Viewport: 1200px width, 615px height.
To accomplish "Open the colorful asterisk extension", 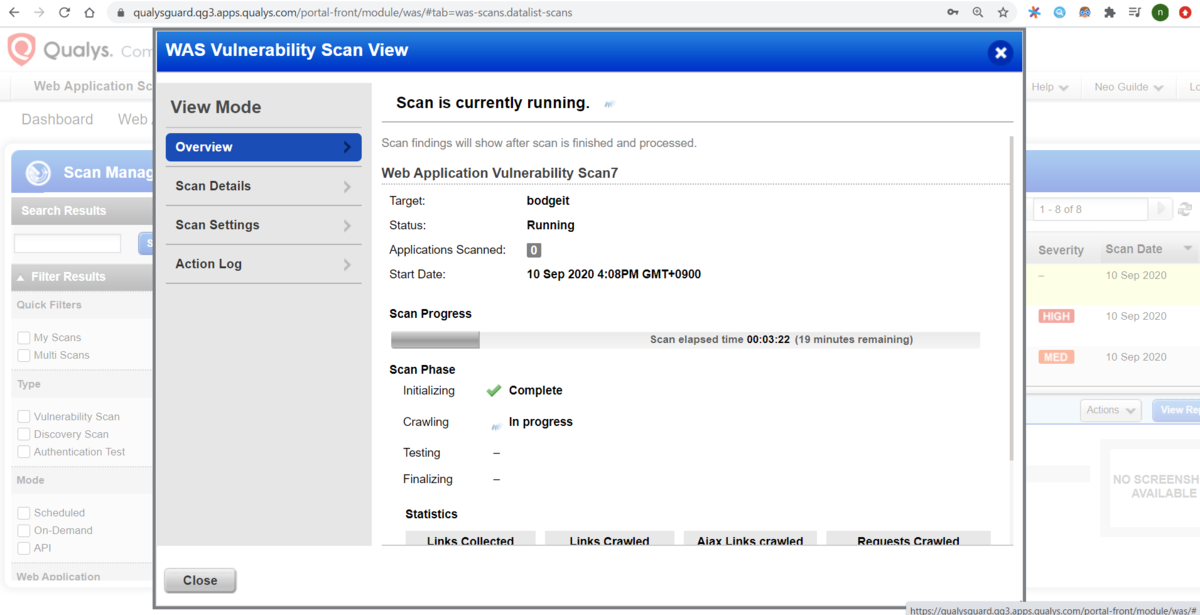I will pos(1035,13).
